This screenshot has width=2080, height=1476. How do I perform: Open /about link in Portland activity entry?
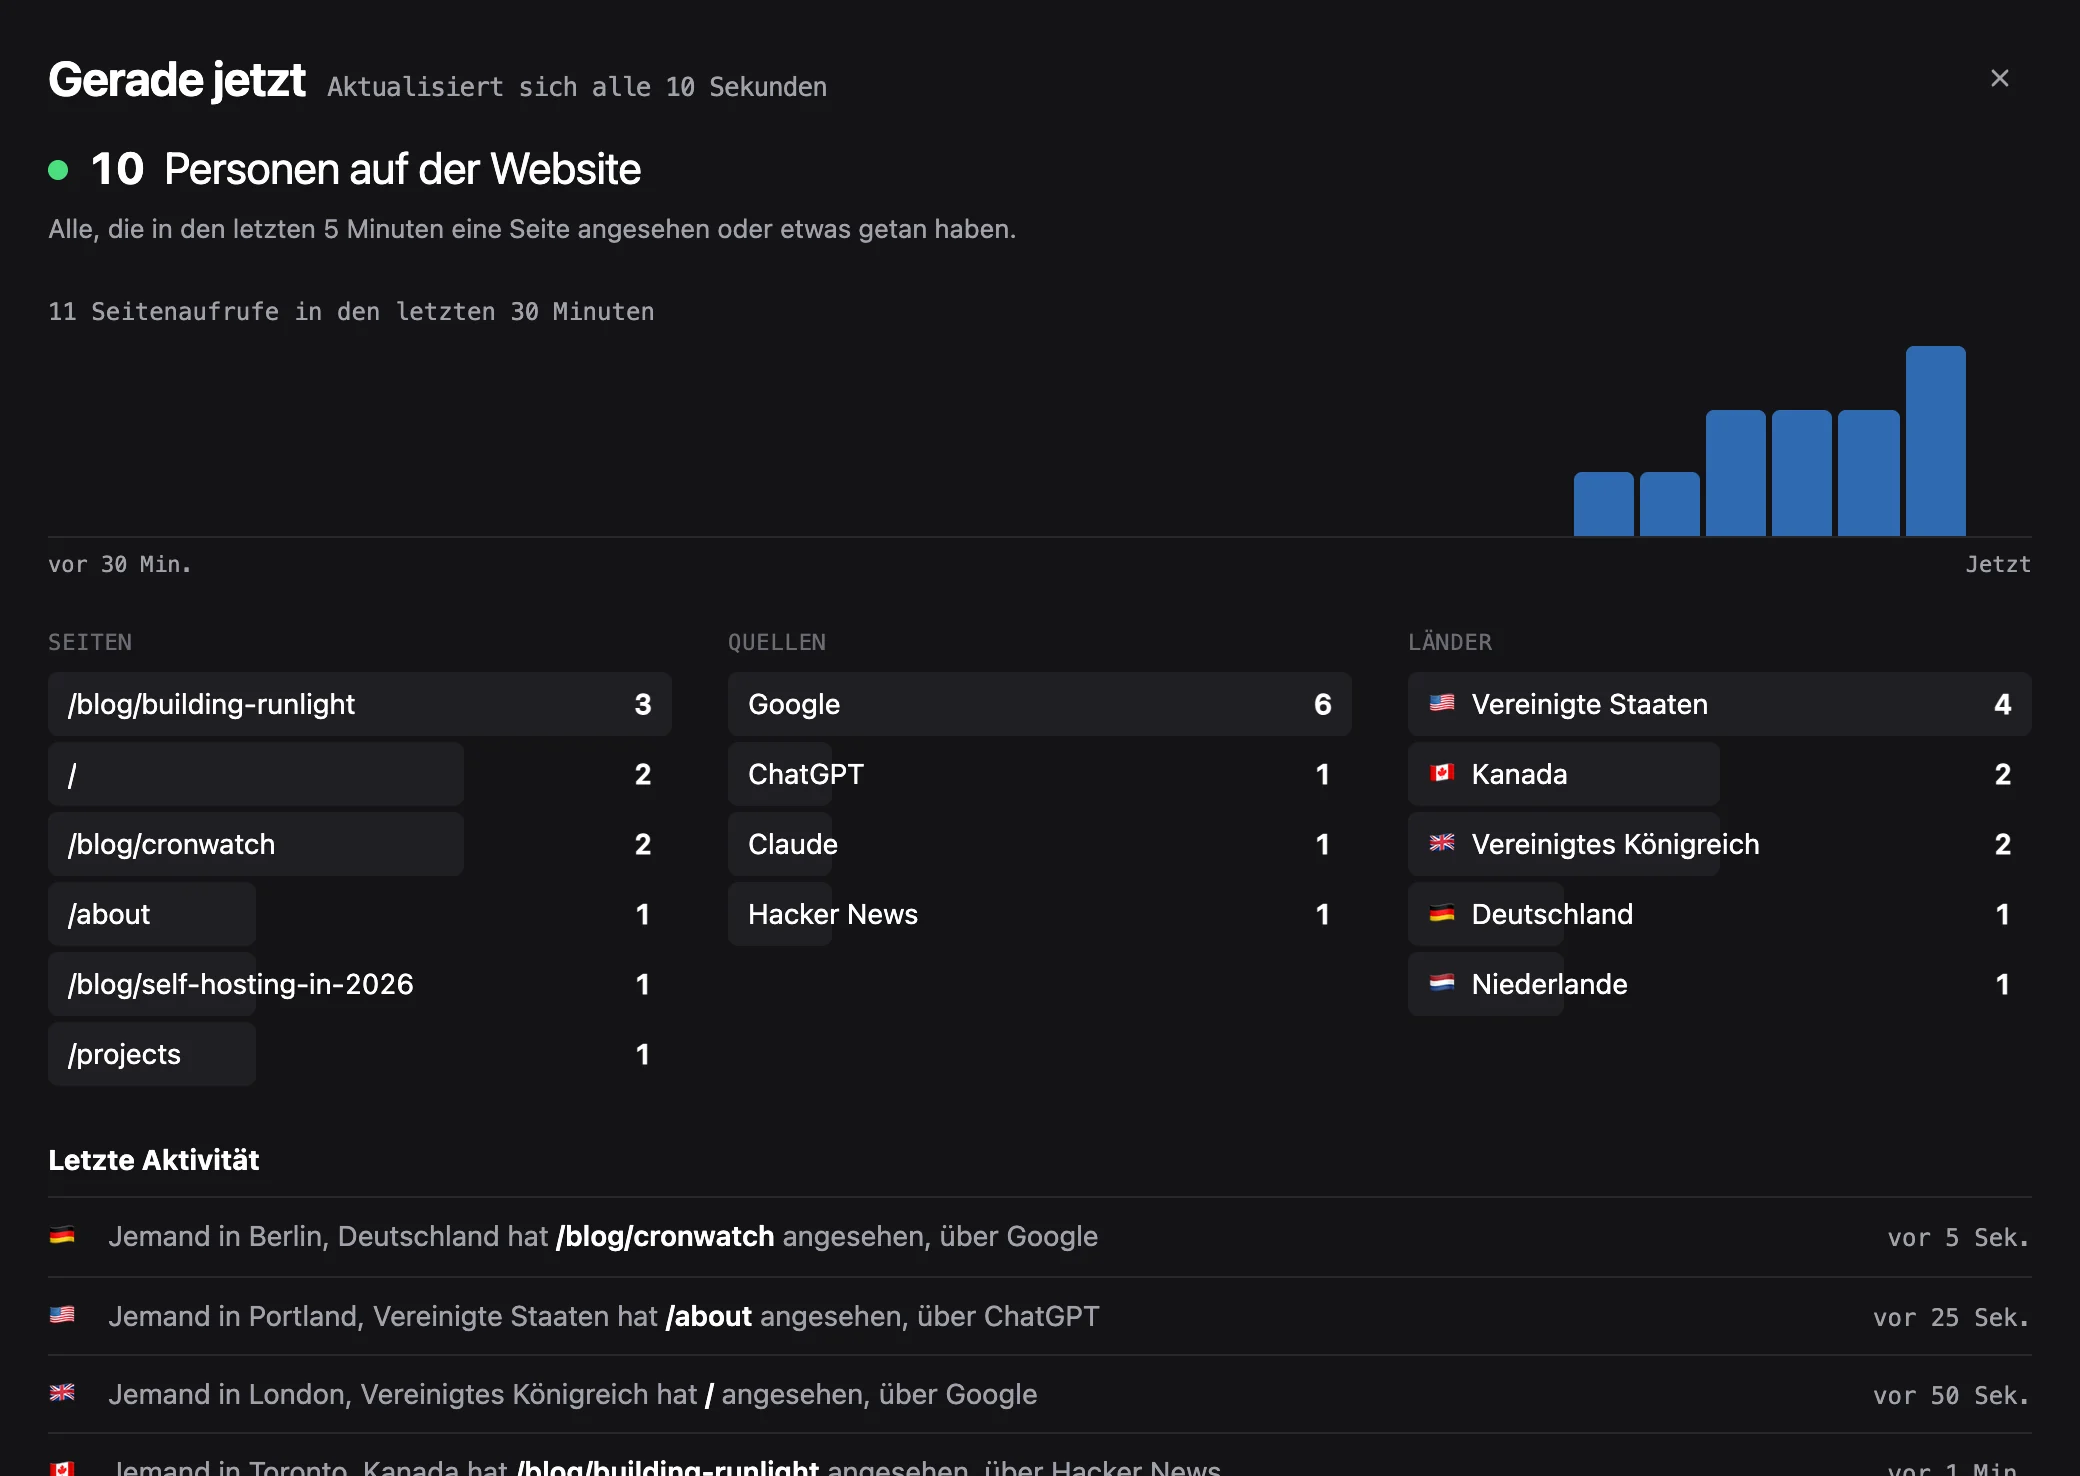pyautogui.click(x=709, y=1316)
